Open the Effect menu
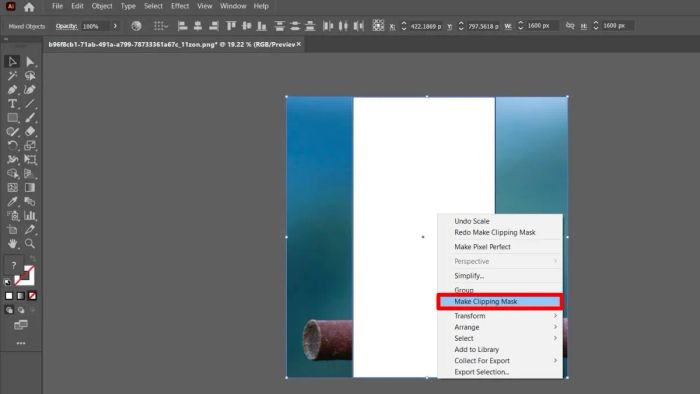The image size is (700, 394). point(180,6)
